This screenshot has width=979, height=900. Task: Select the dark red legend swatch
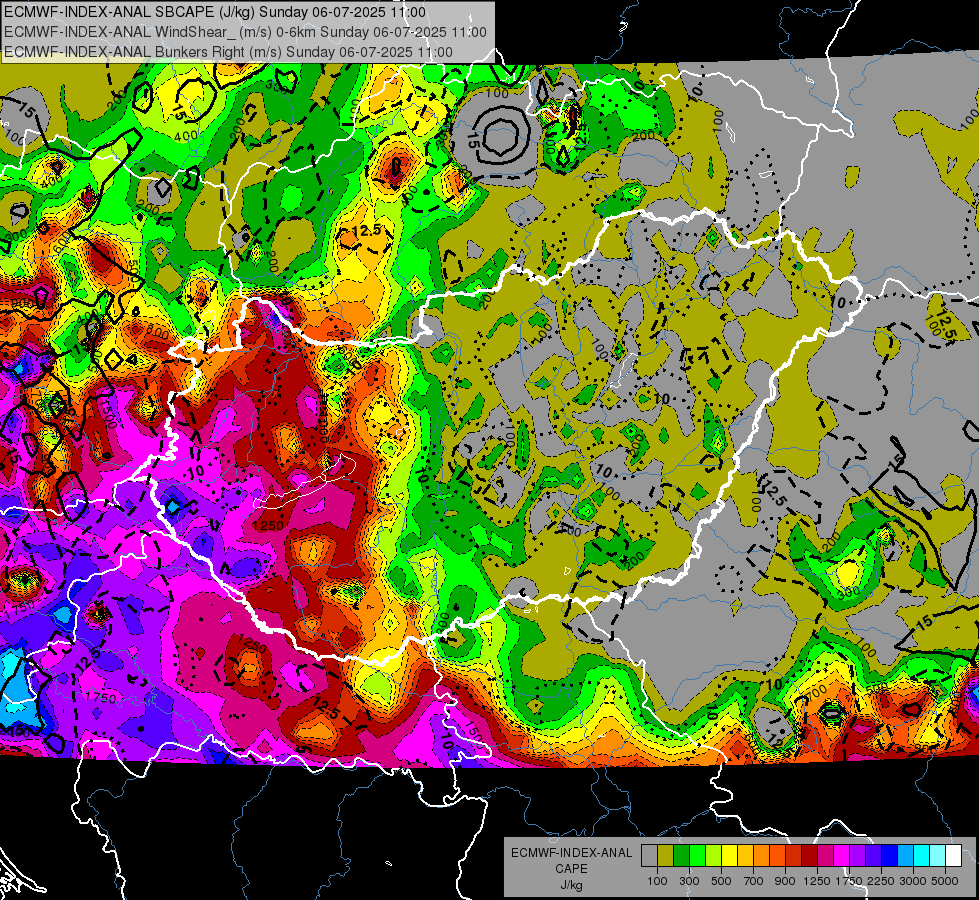(x=810, y=856)
